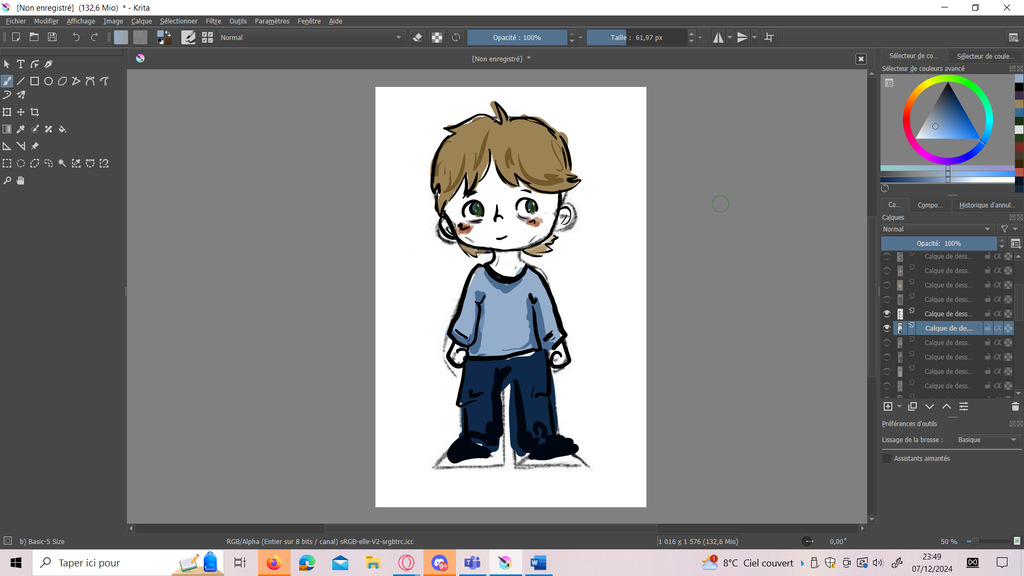
Task: Switch to the Historique d'annulation tab
Action: pyautogui.click(x=986, y=205)
